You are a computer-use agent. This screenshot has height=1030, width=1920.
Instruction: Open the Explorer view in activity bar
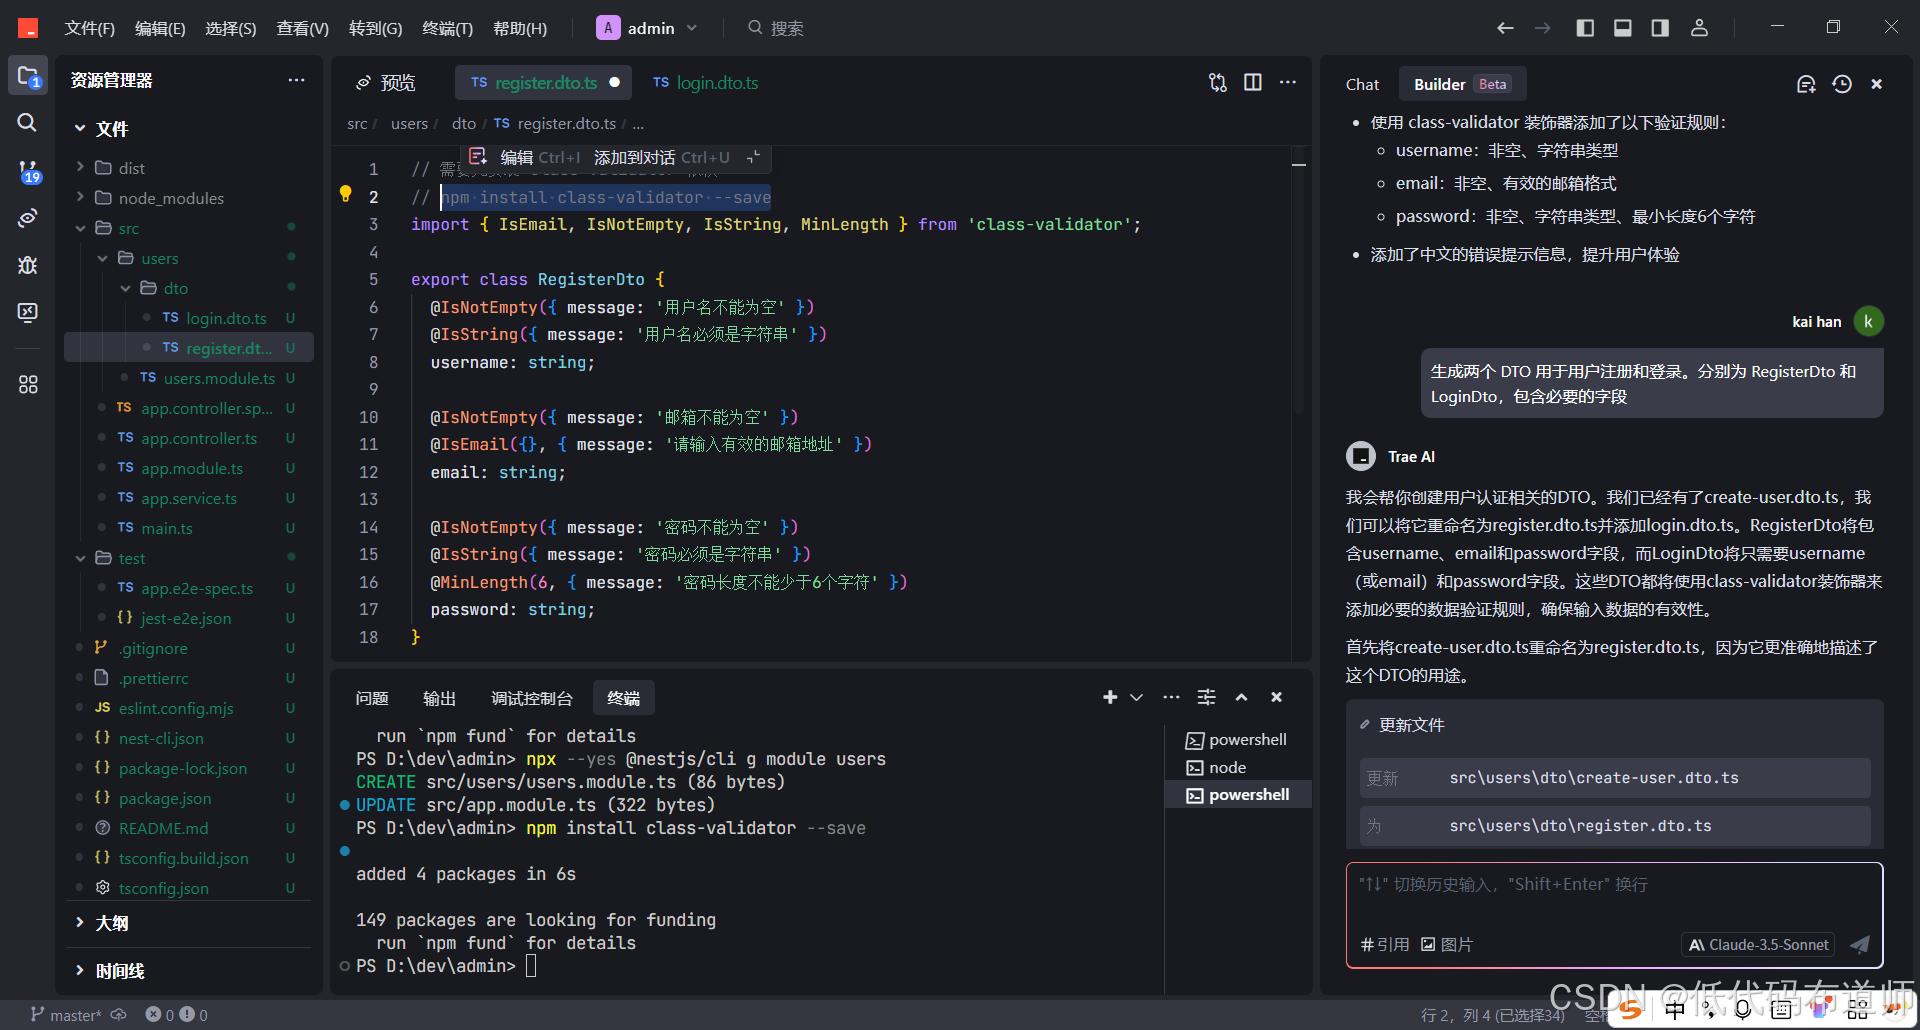point(28,76)
